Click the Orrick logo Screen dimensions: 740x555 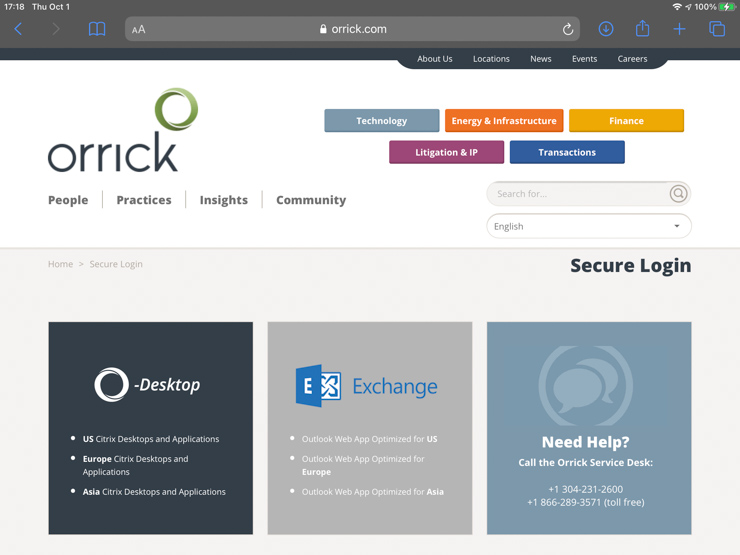pyautogui.click(x=123, y=131)
